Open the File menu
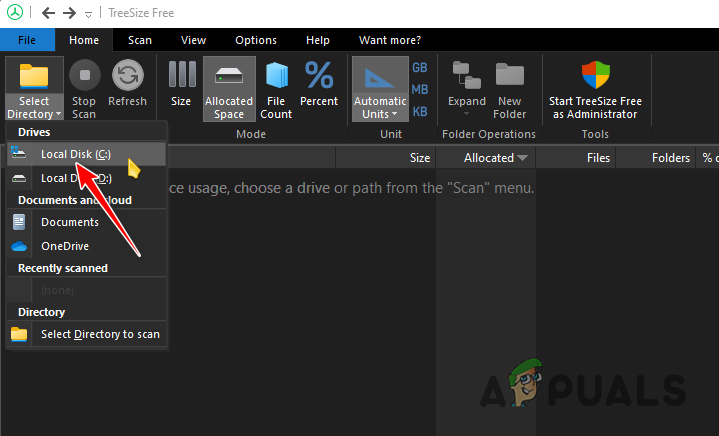This screenshot has height=436, width=719. coord(27,40)
